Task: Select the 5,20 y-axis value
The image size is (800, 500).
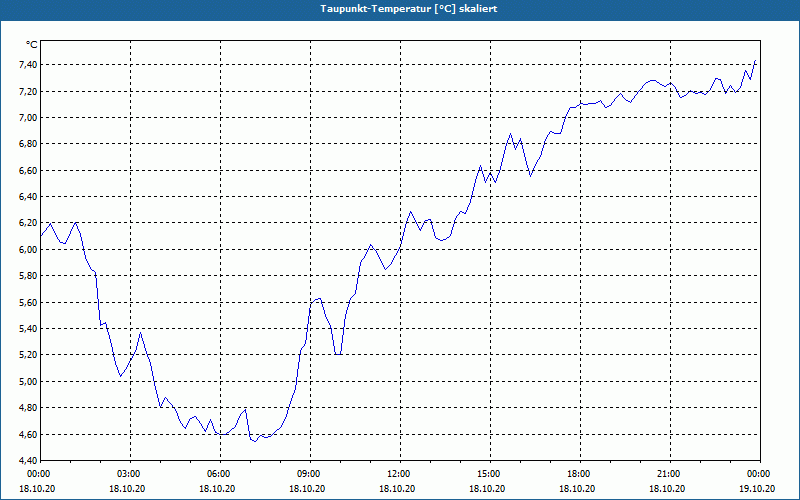Action: (x=28, y=355)
